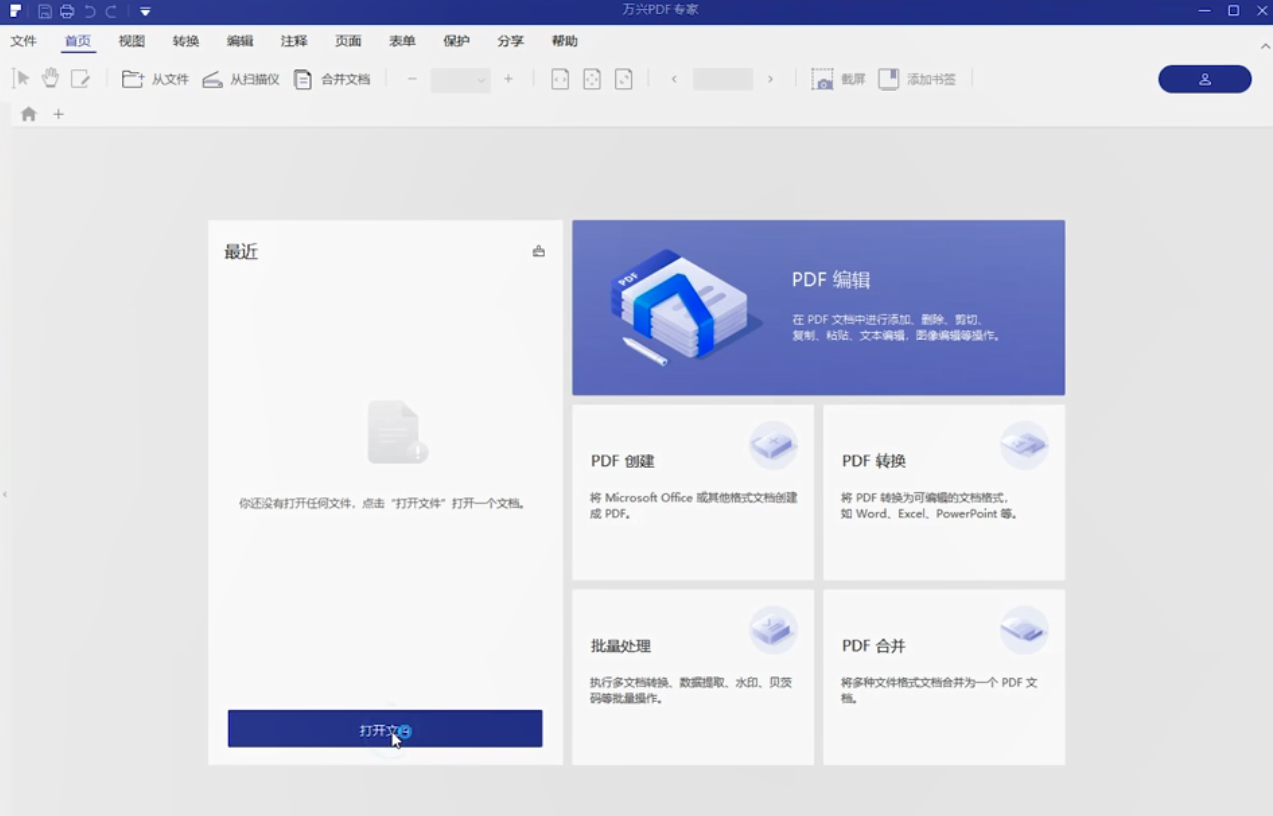This screenshot has width=1273, height=816.
Task: Click the PDF 转换 card icon
Action: pyautogui.click(x=1024, y=445)
